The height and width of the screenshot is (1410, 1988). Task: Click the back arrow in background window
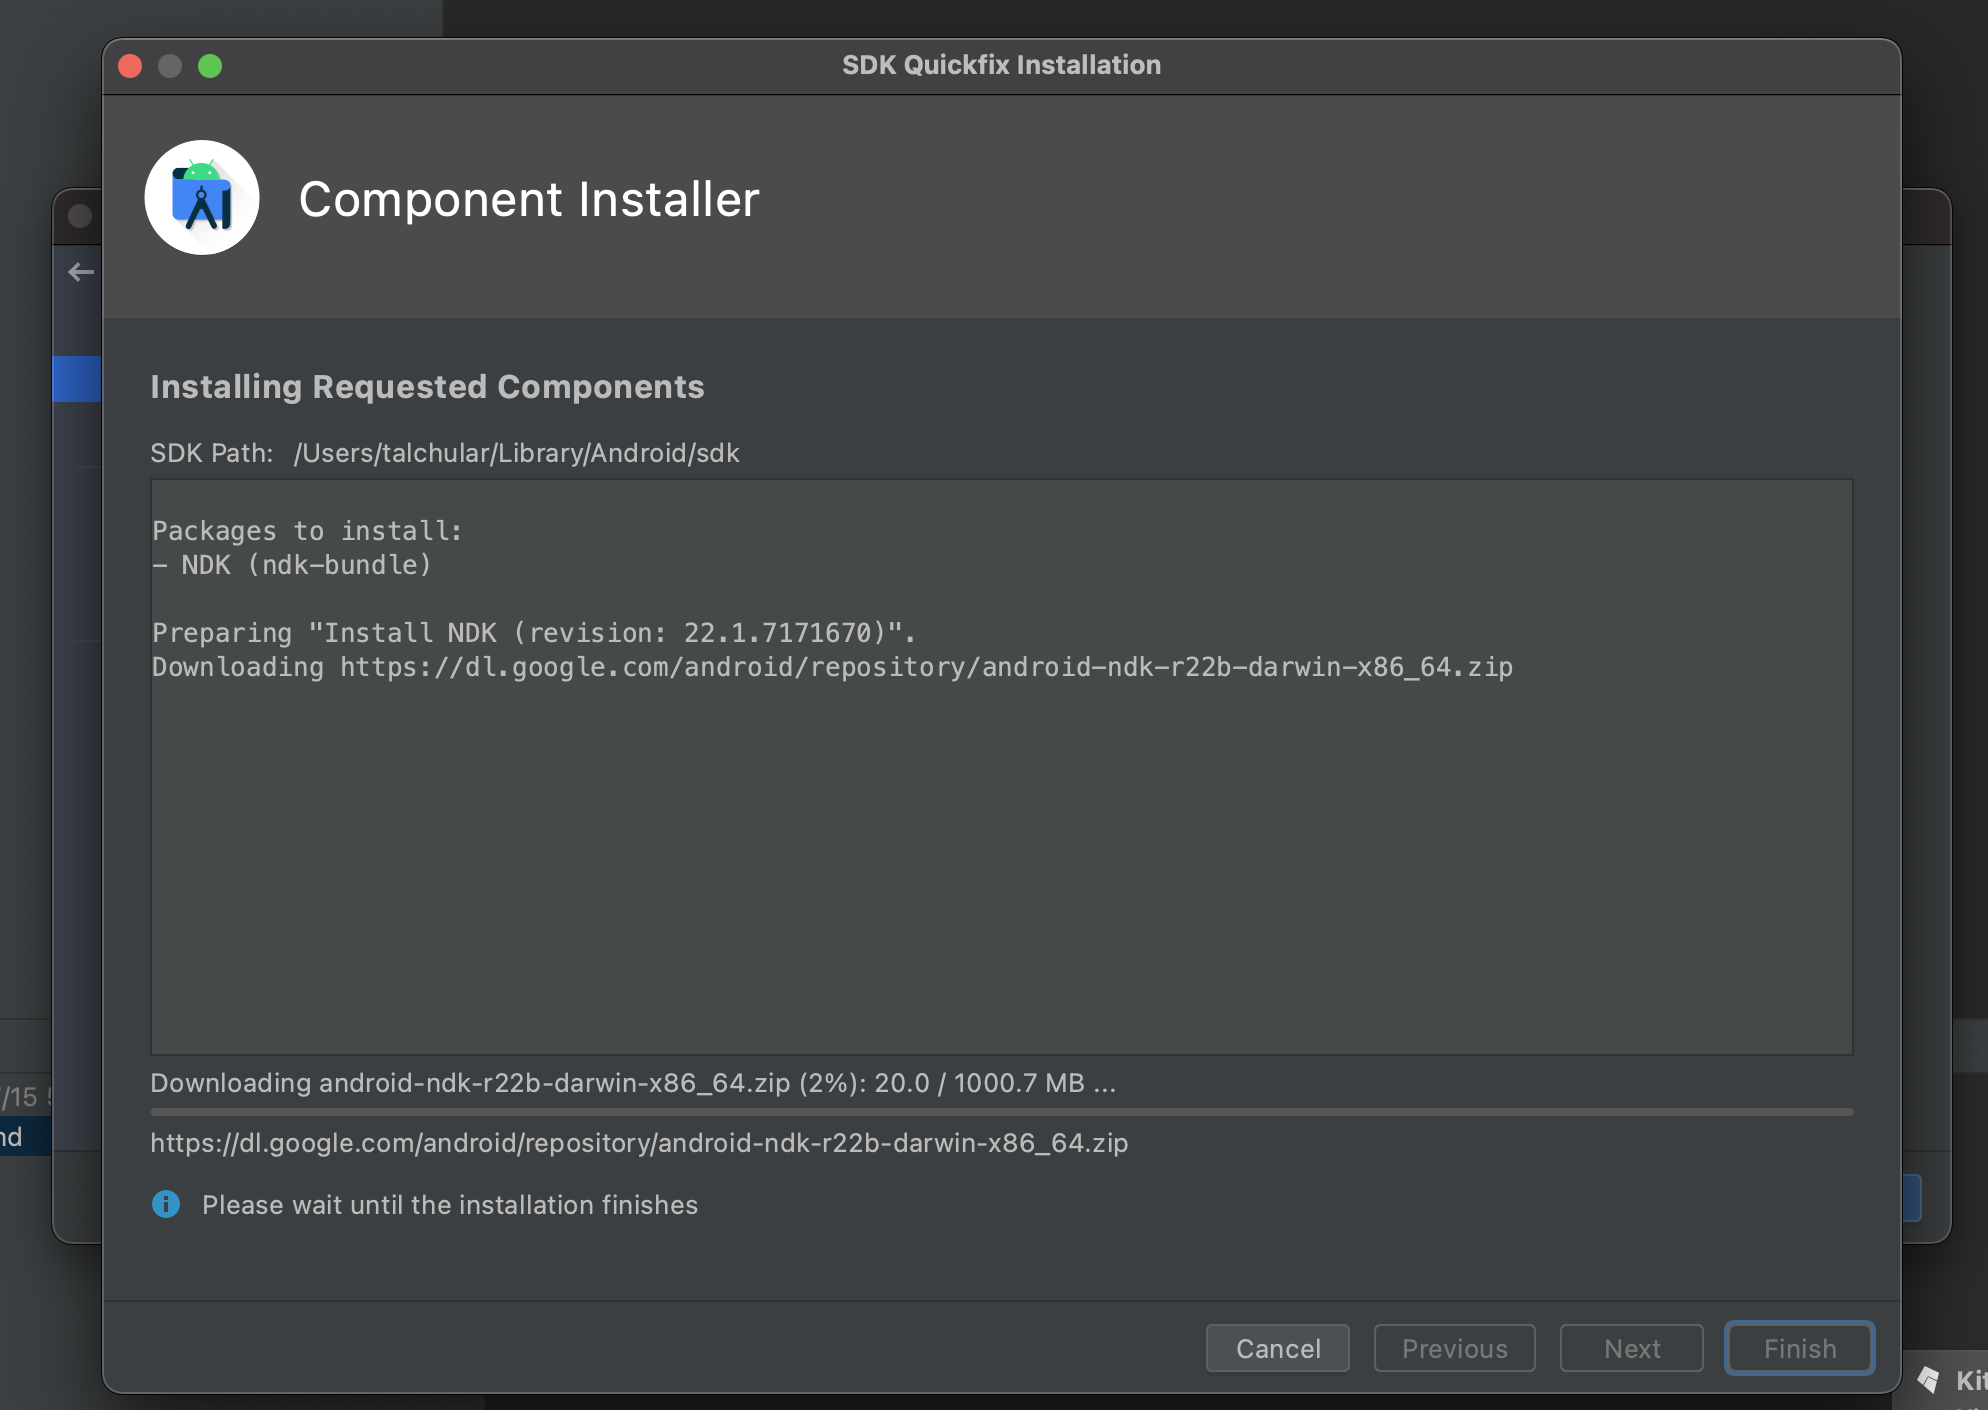(81, 272)
